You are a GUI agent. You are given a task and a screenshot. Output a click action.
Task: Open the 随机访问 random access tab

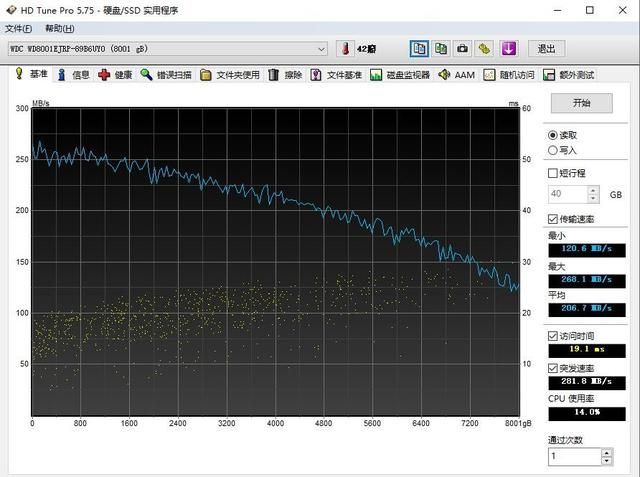(509, 75)
